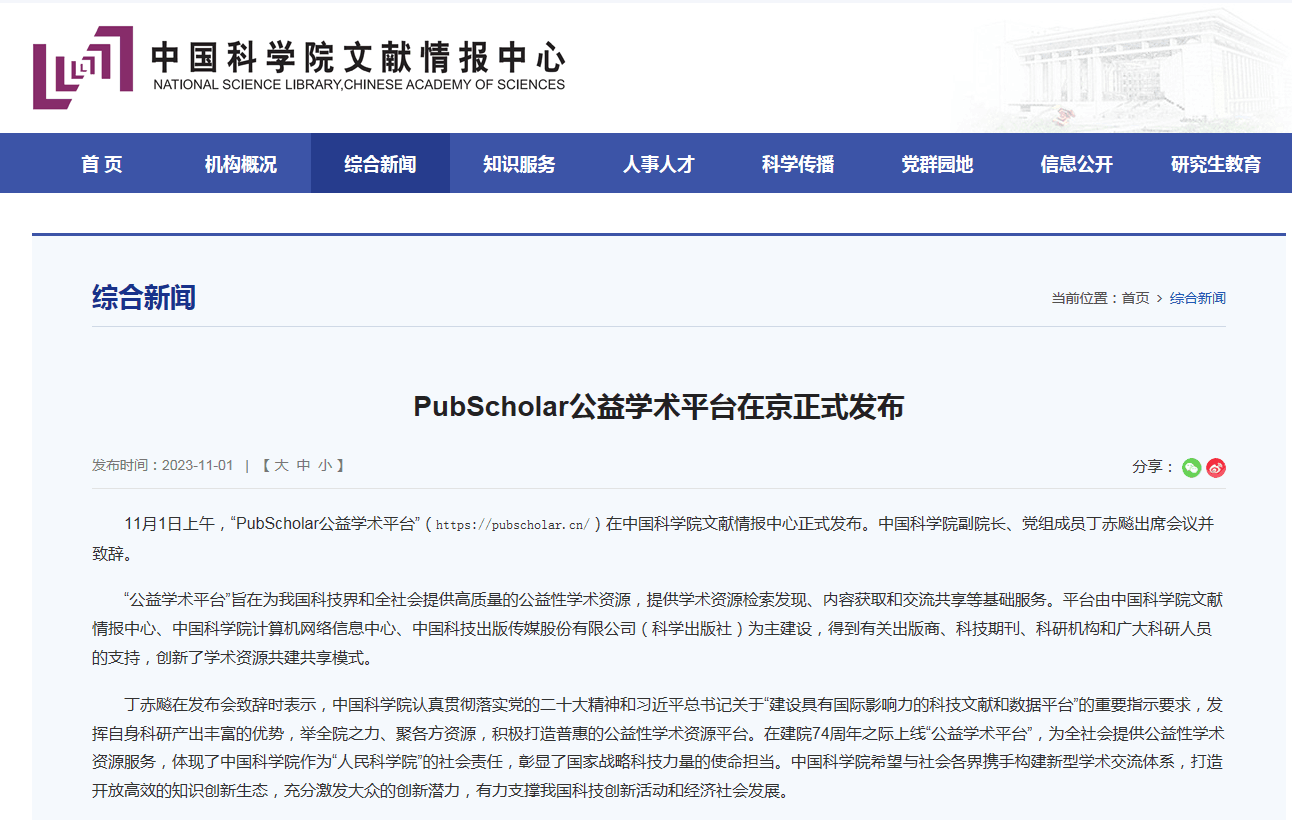Click the 分享： label

[1153, 467]
